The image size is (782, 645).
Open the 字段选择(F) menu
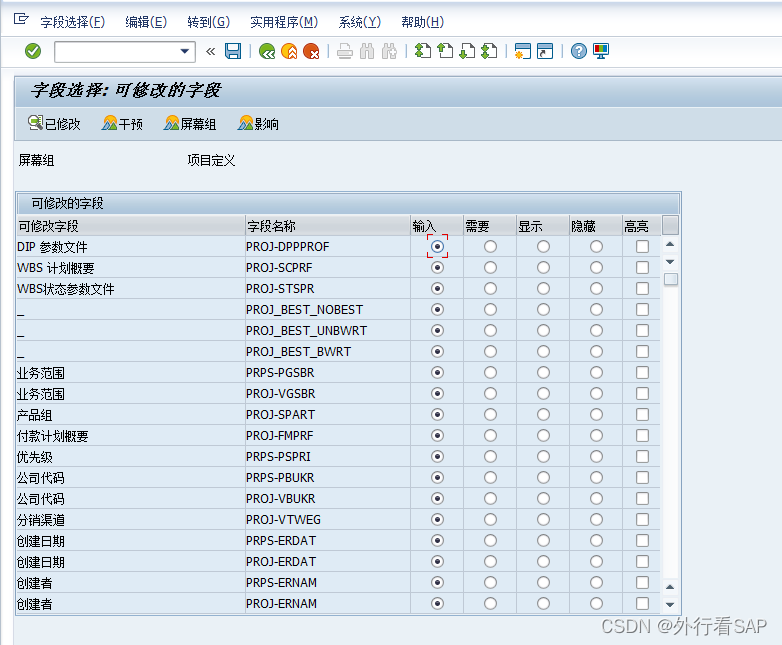pos(73,22)
